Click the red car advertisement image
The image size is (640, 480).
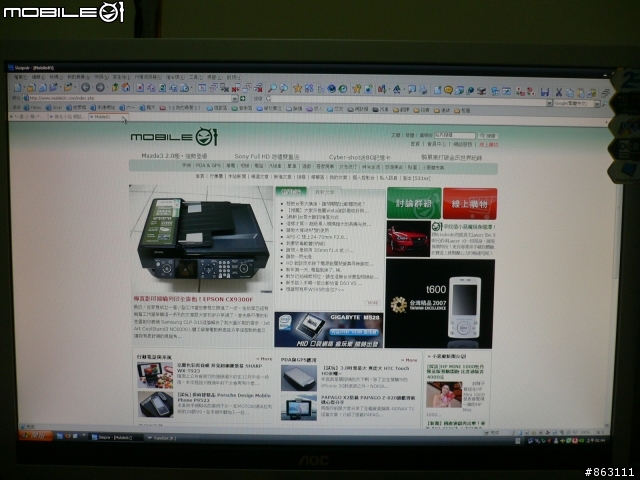point(408,239)
